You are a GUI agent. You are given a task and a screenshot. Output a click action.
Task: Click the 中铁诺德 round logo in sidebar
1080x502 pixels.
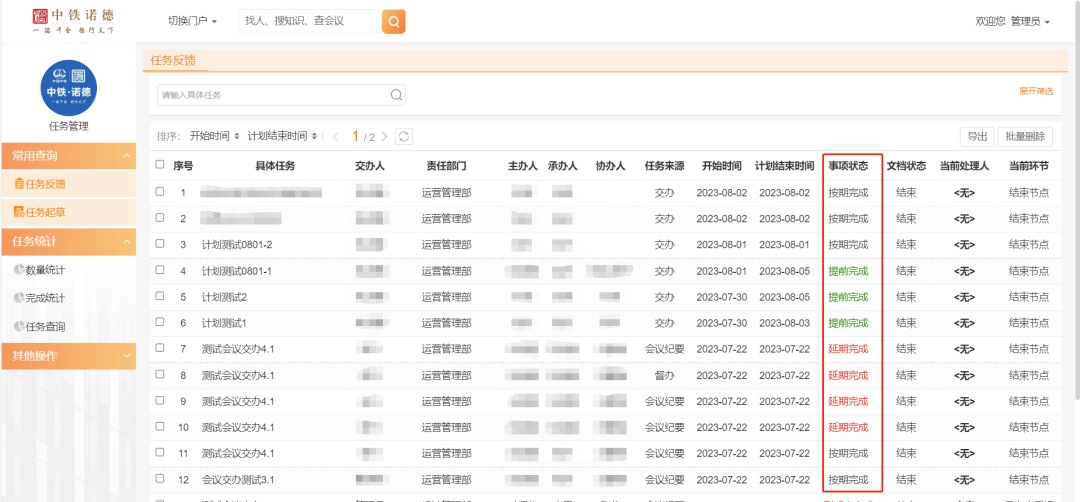point(68,88)
